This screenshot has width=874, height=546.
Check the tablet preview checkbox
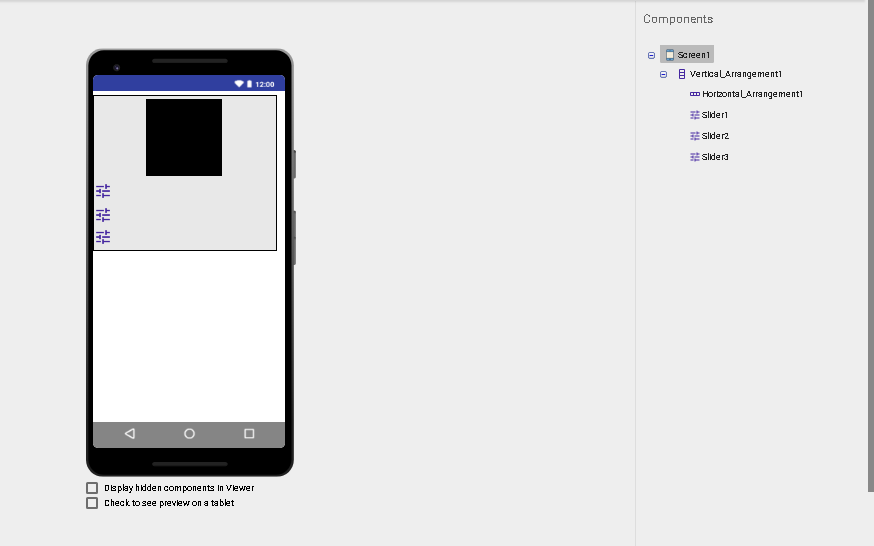(x=92, y=503)
